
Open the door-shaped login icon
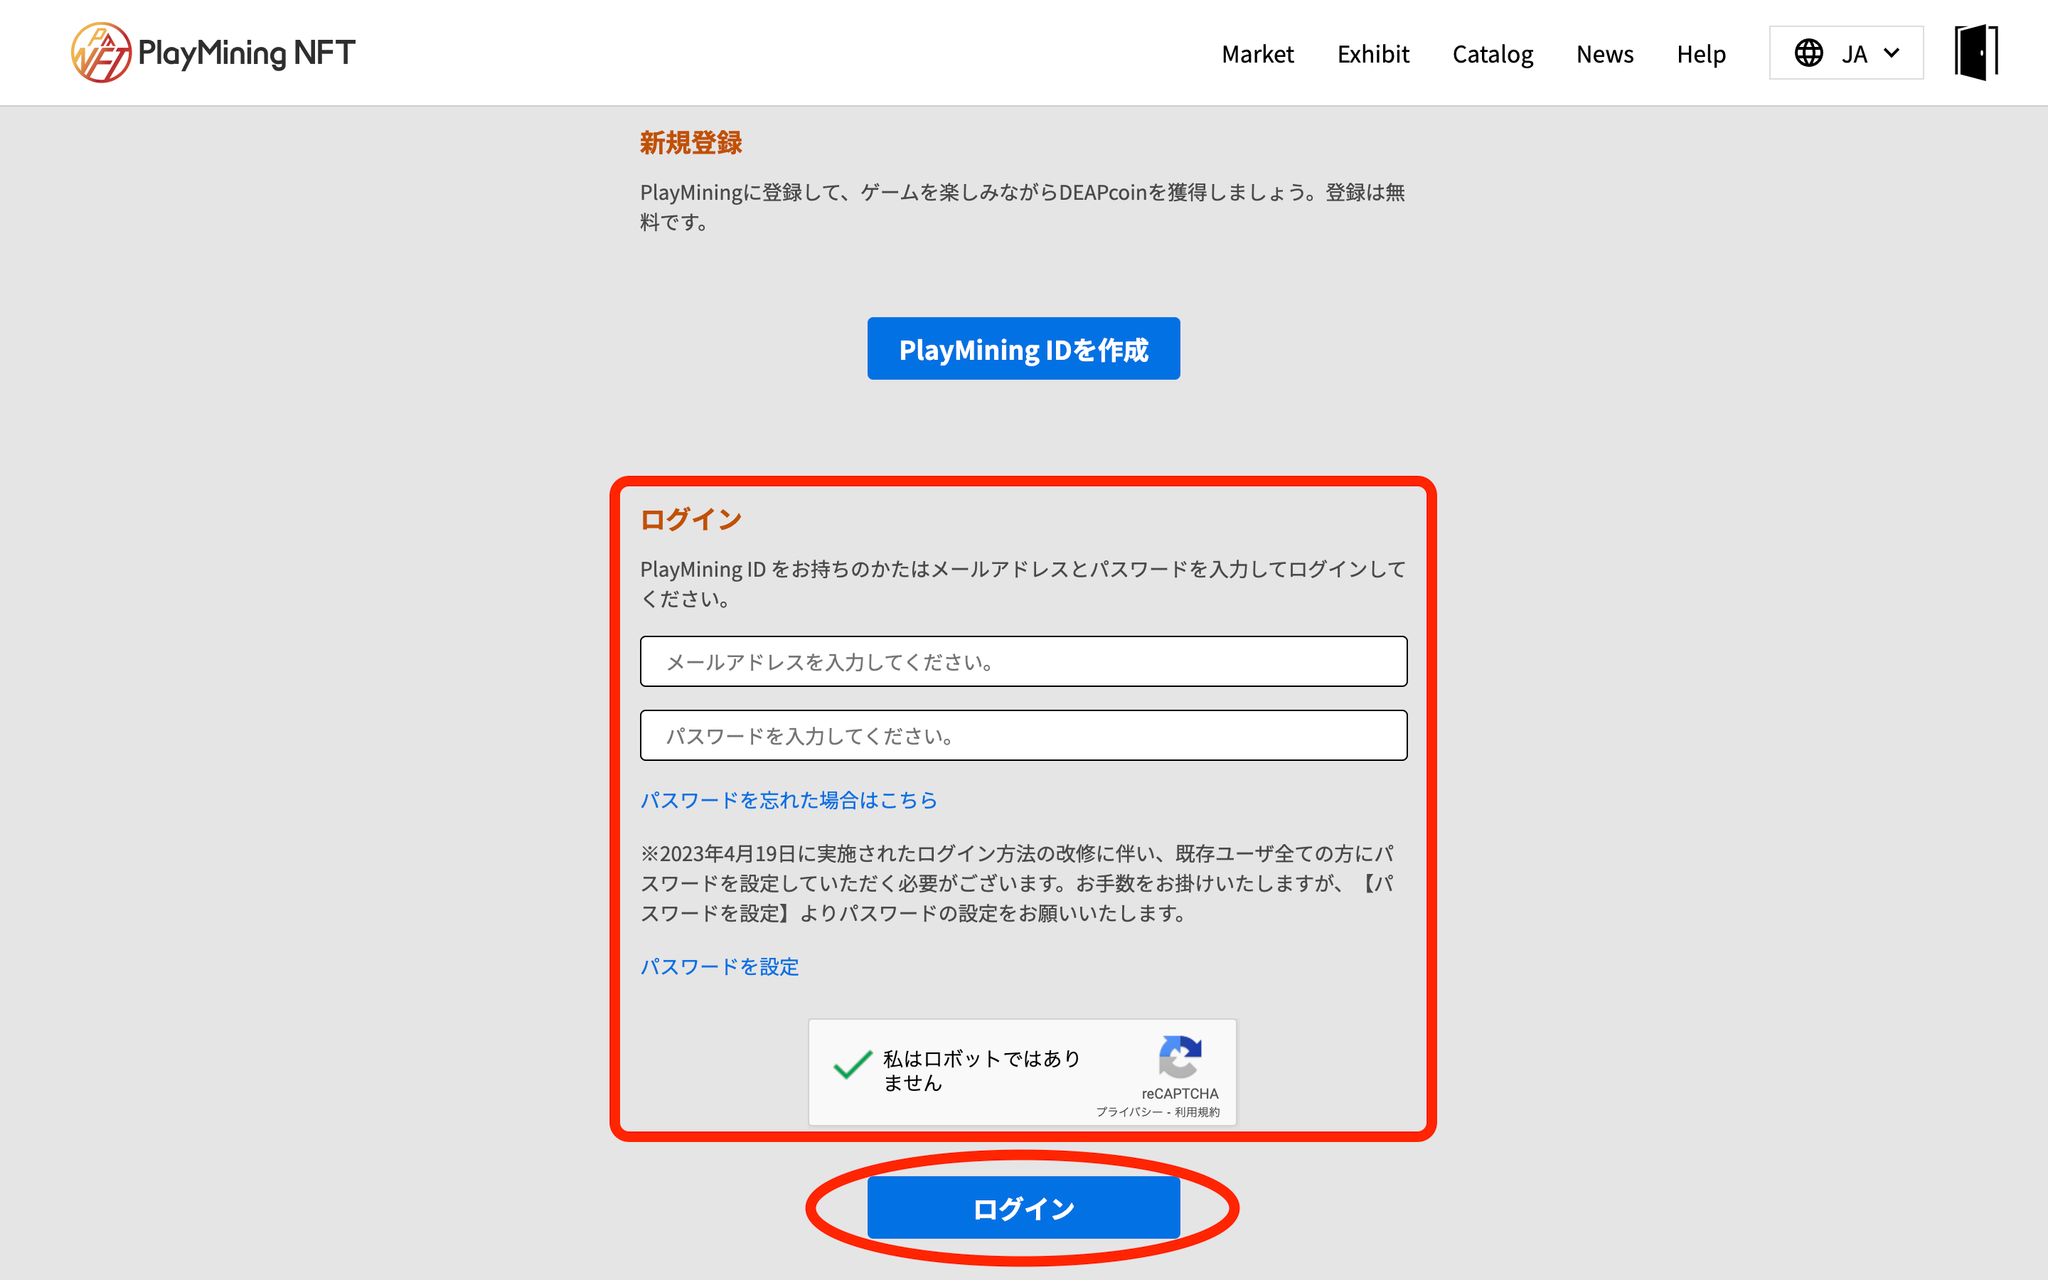[x=1976, y=53]
